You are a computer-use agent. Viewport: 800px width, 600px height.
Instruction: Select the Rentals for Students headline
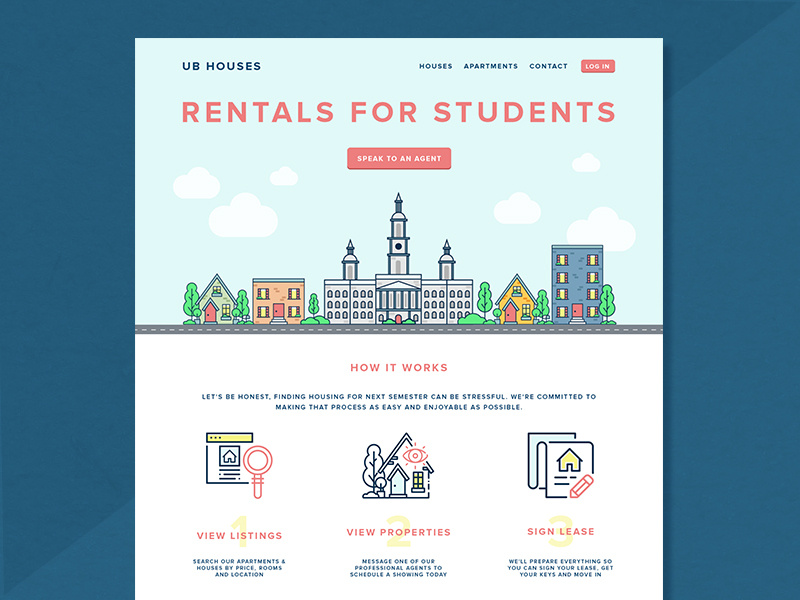[x=399, y=112]
